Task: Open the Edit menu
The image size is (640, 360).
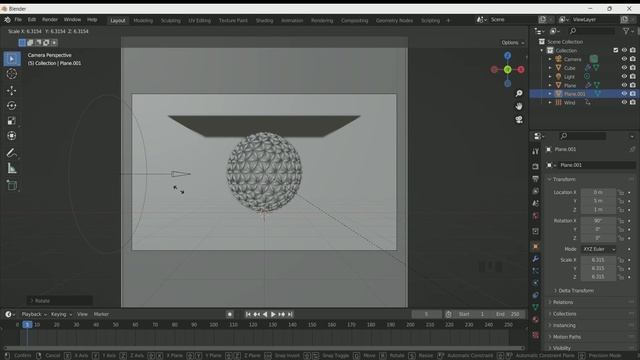Action: pyautogui.click(x=31, y=20)
